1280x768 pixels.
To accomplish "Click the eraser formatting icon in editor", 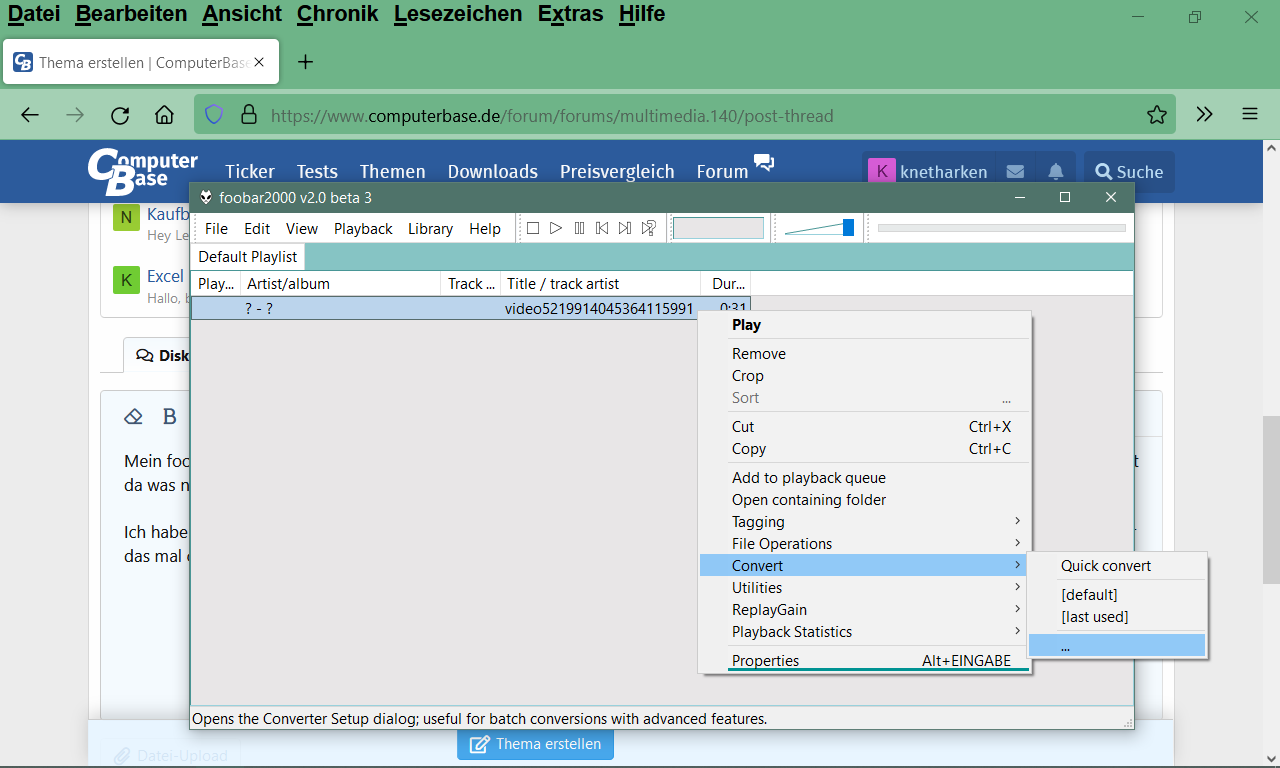I will pos(133,417).
